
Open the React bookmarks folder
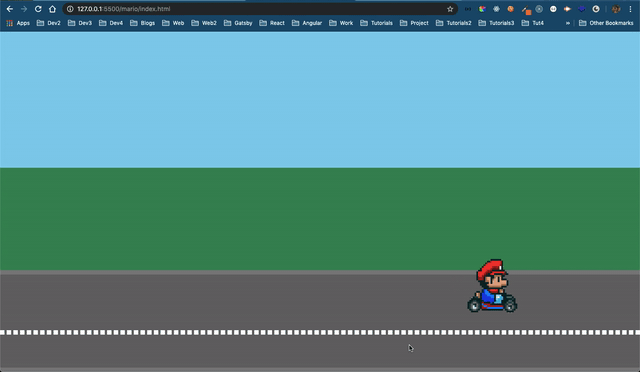click(272, 23)
